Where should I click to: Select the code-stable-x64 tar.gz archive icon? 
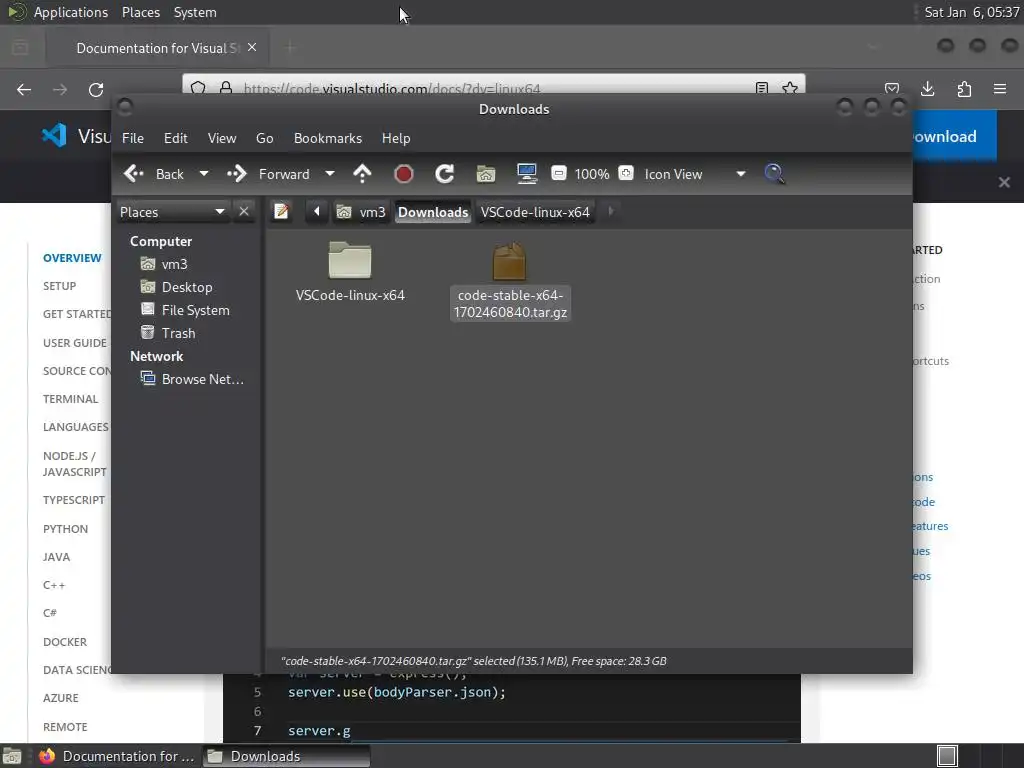pyautogui.click(x=509, y=261)
